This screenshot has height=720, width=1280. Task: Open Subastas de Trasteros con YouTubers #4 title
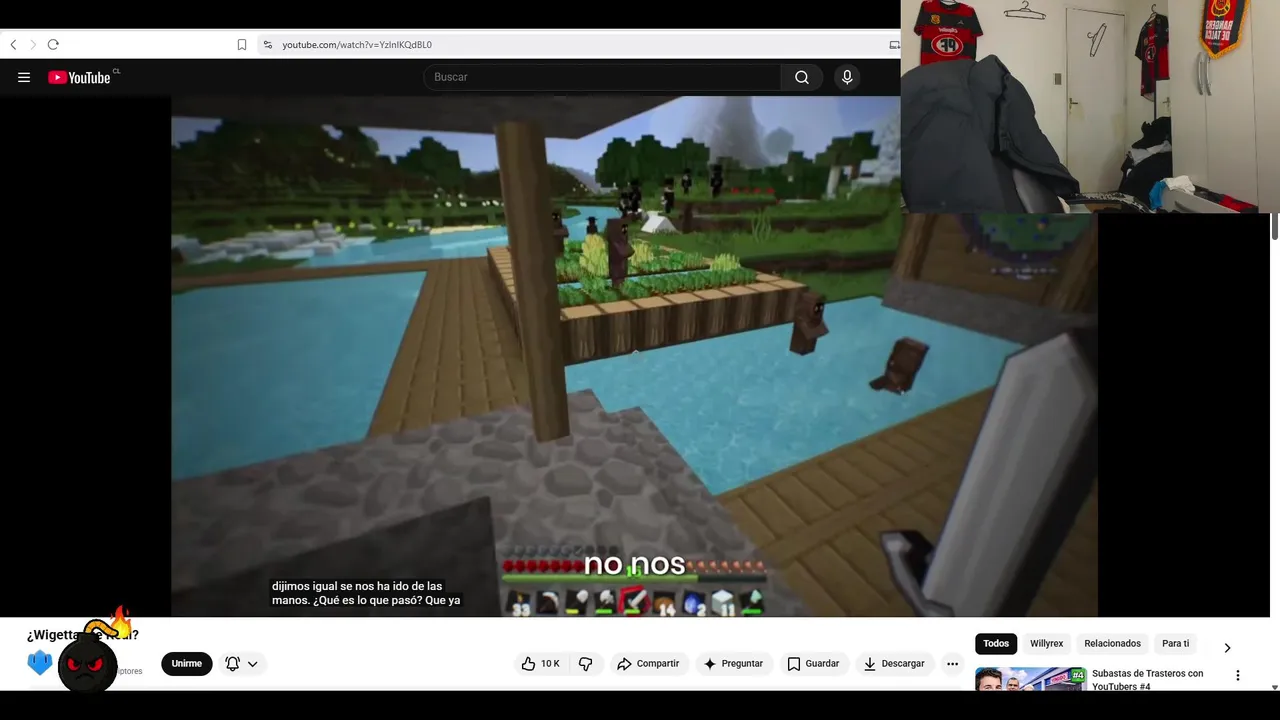coord(1147,680)
